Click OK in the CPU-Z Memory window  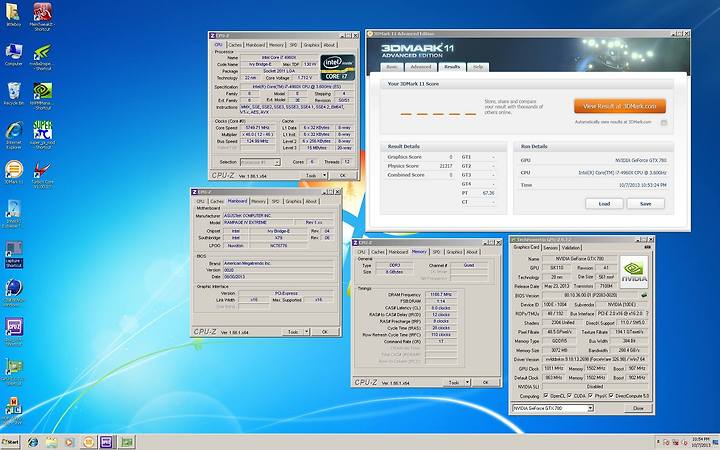486,382
